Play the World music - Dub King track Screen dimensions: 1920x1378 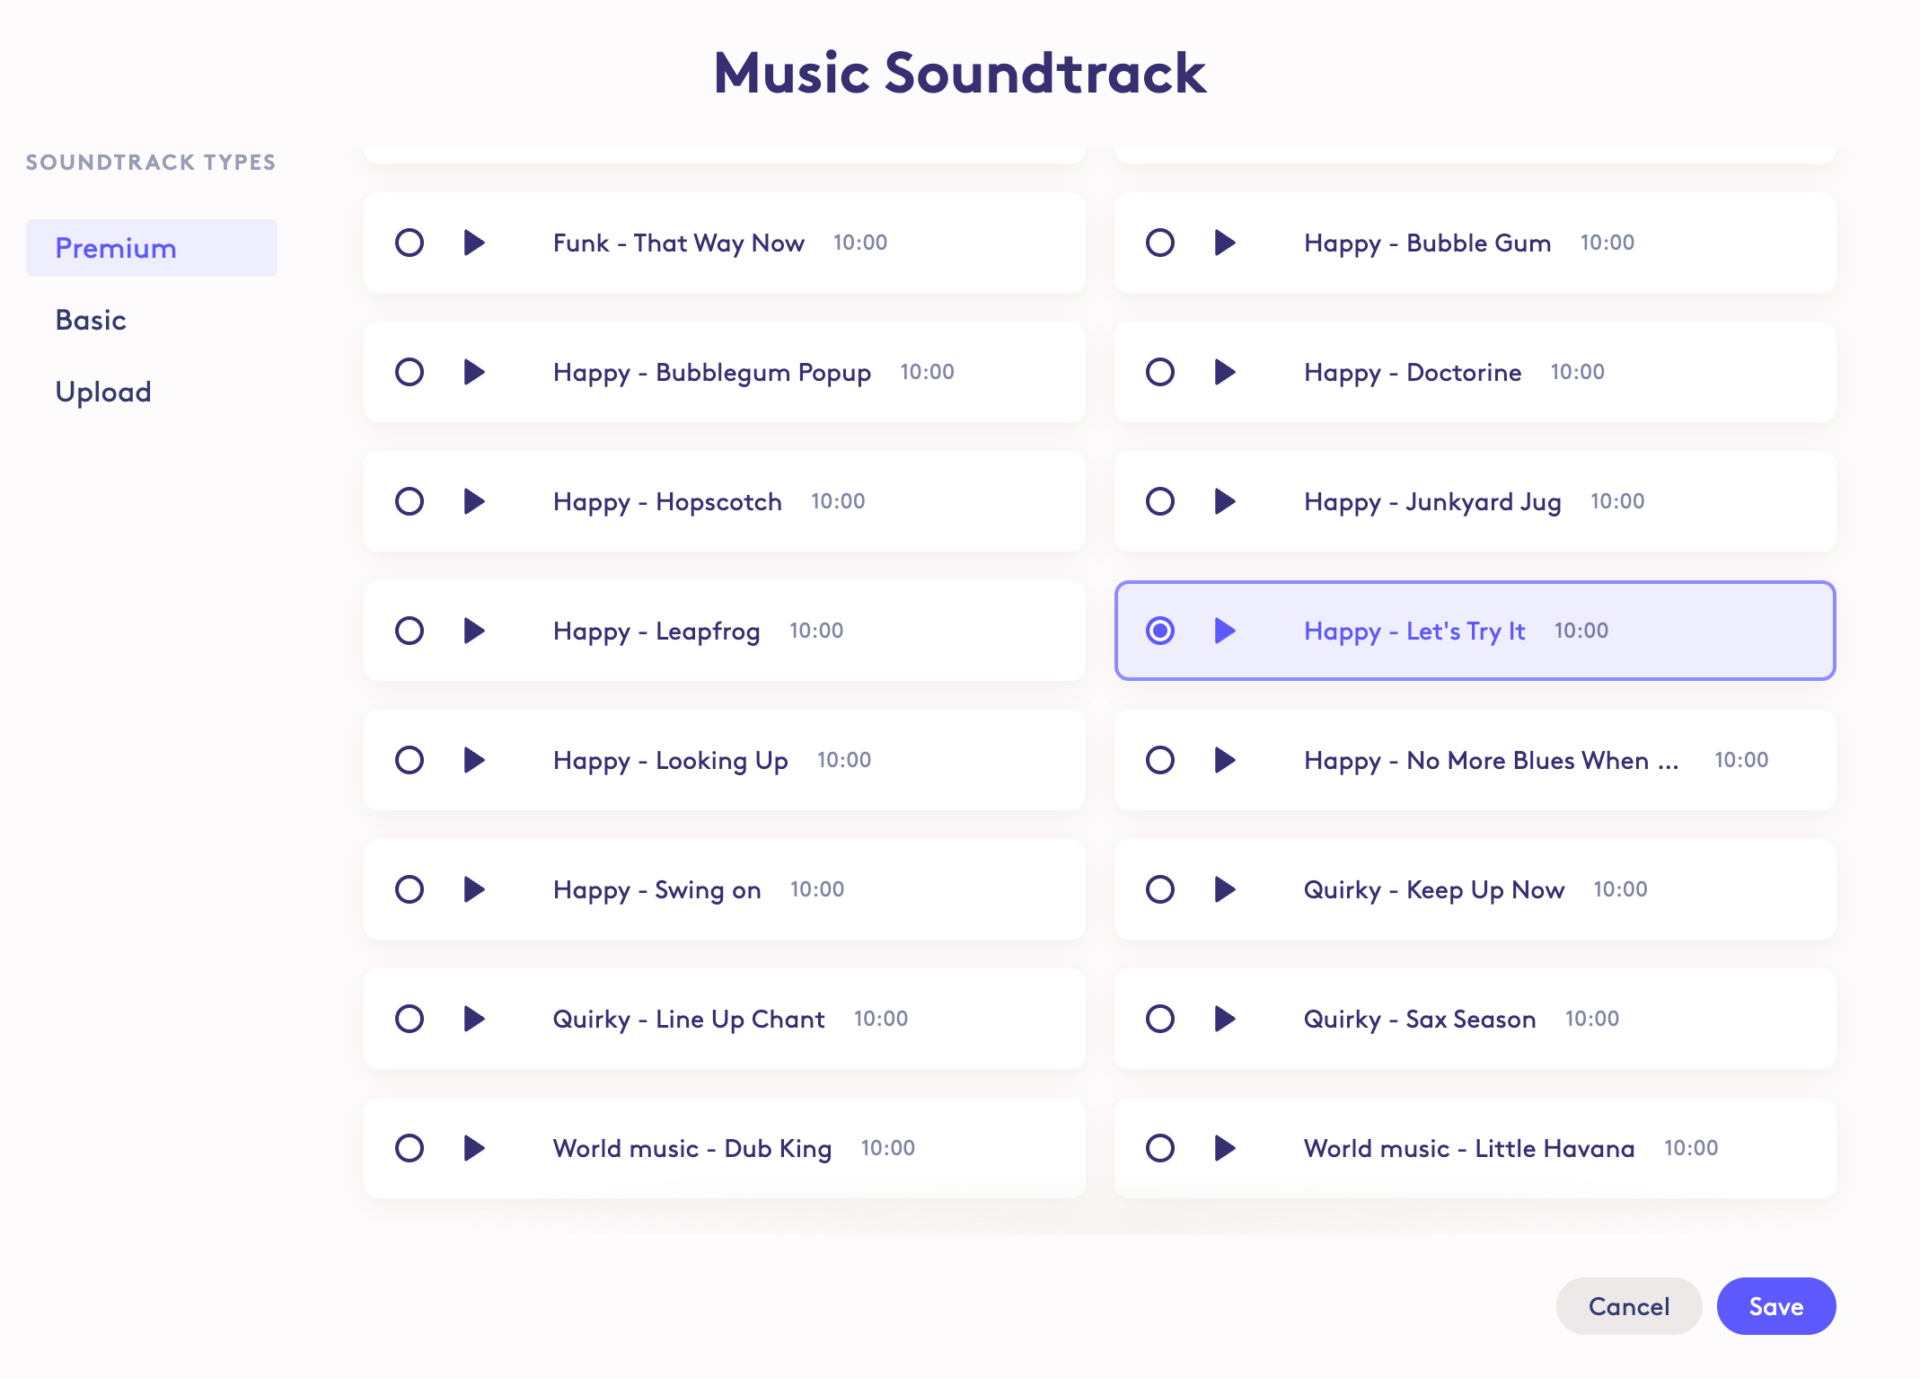point(474,1148)
